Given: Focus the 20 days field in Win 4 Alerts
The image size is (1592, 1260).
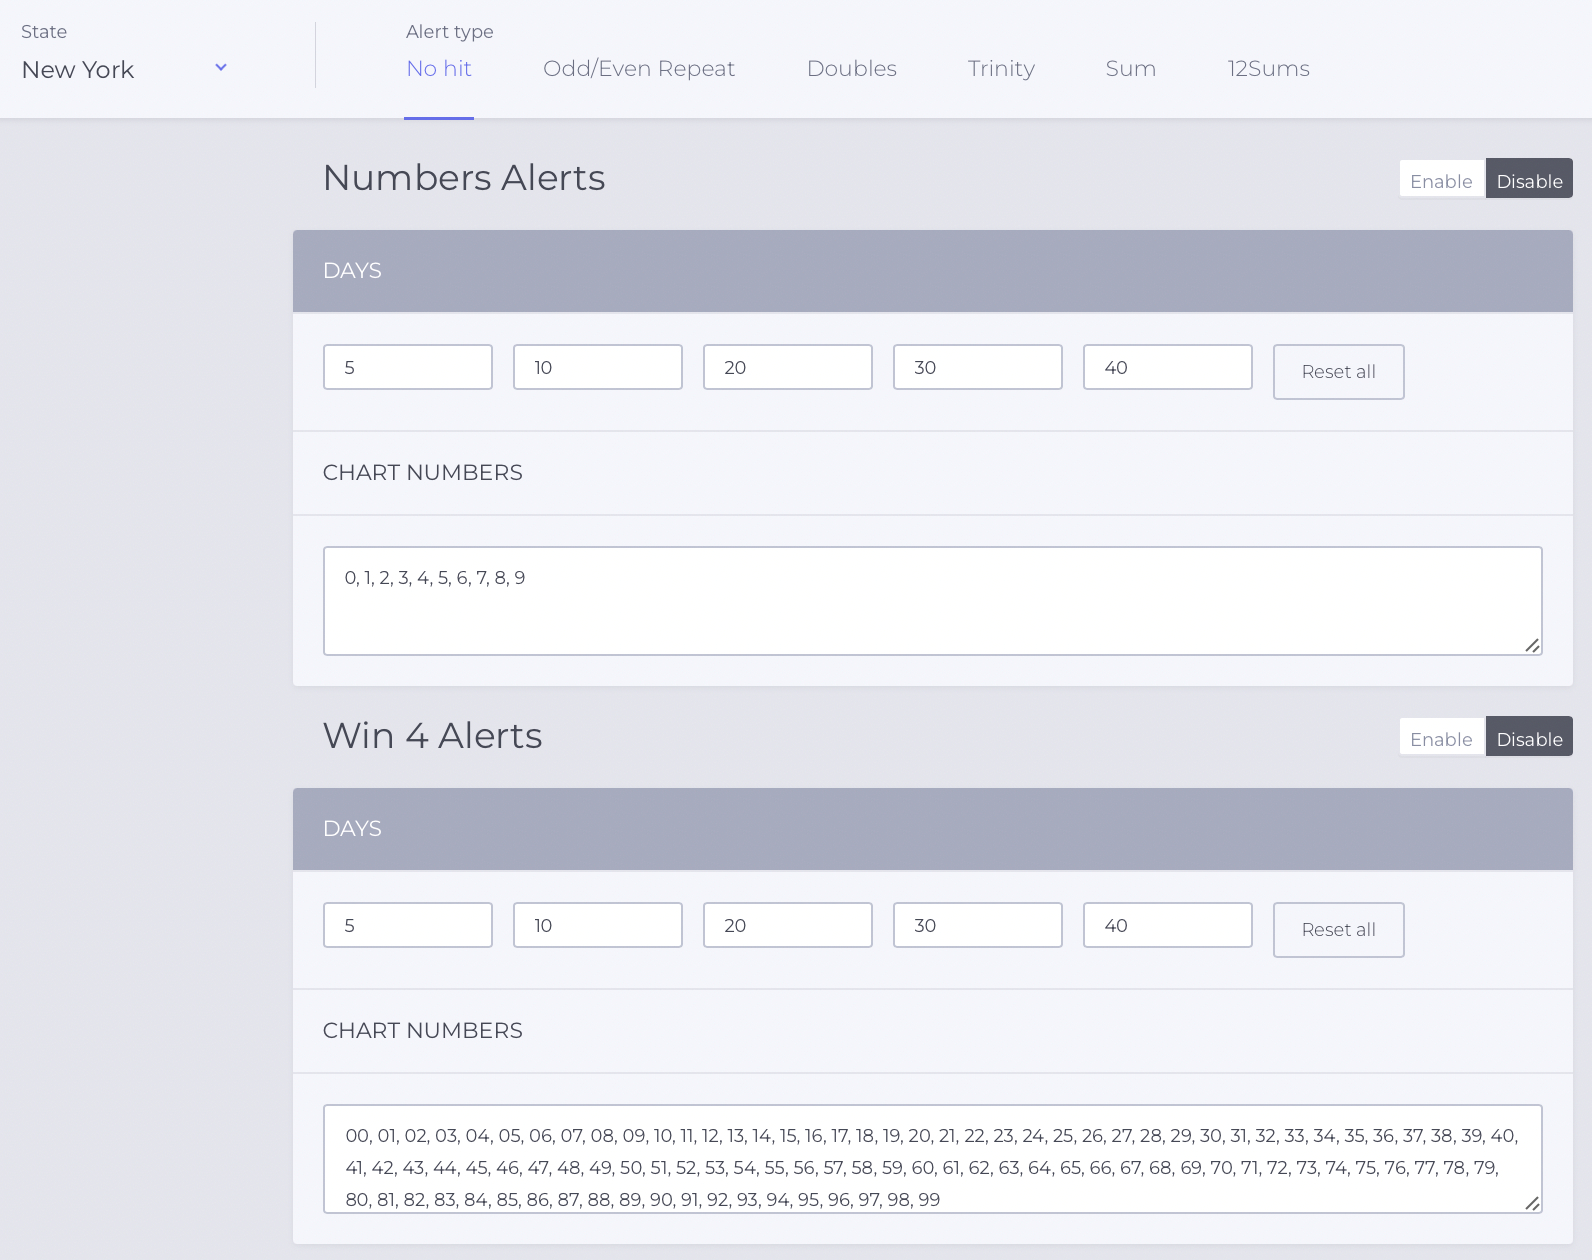Looking at the screenshot, I should pos(788,925).
